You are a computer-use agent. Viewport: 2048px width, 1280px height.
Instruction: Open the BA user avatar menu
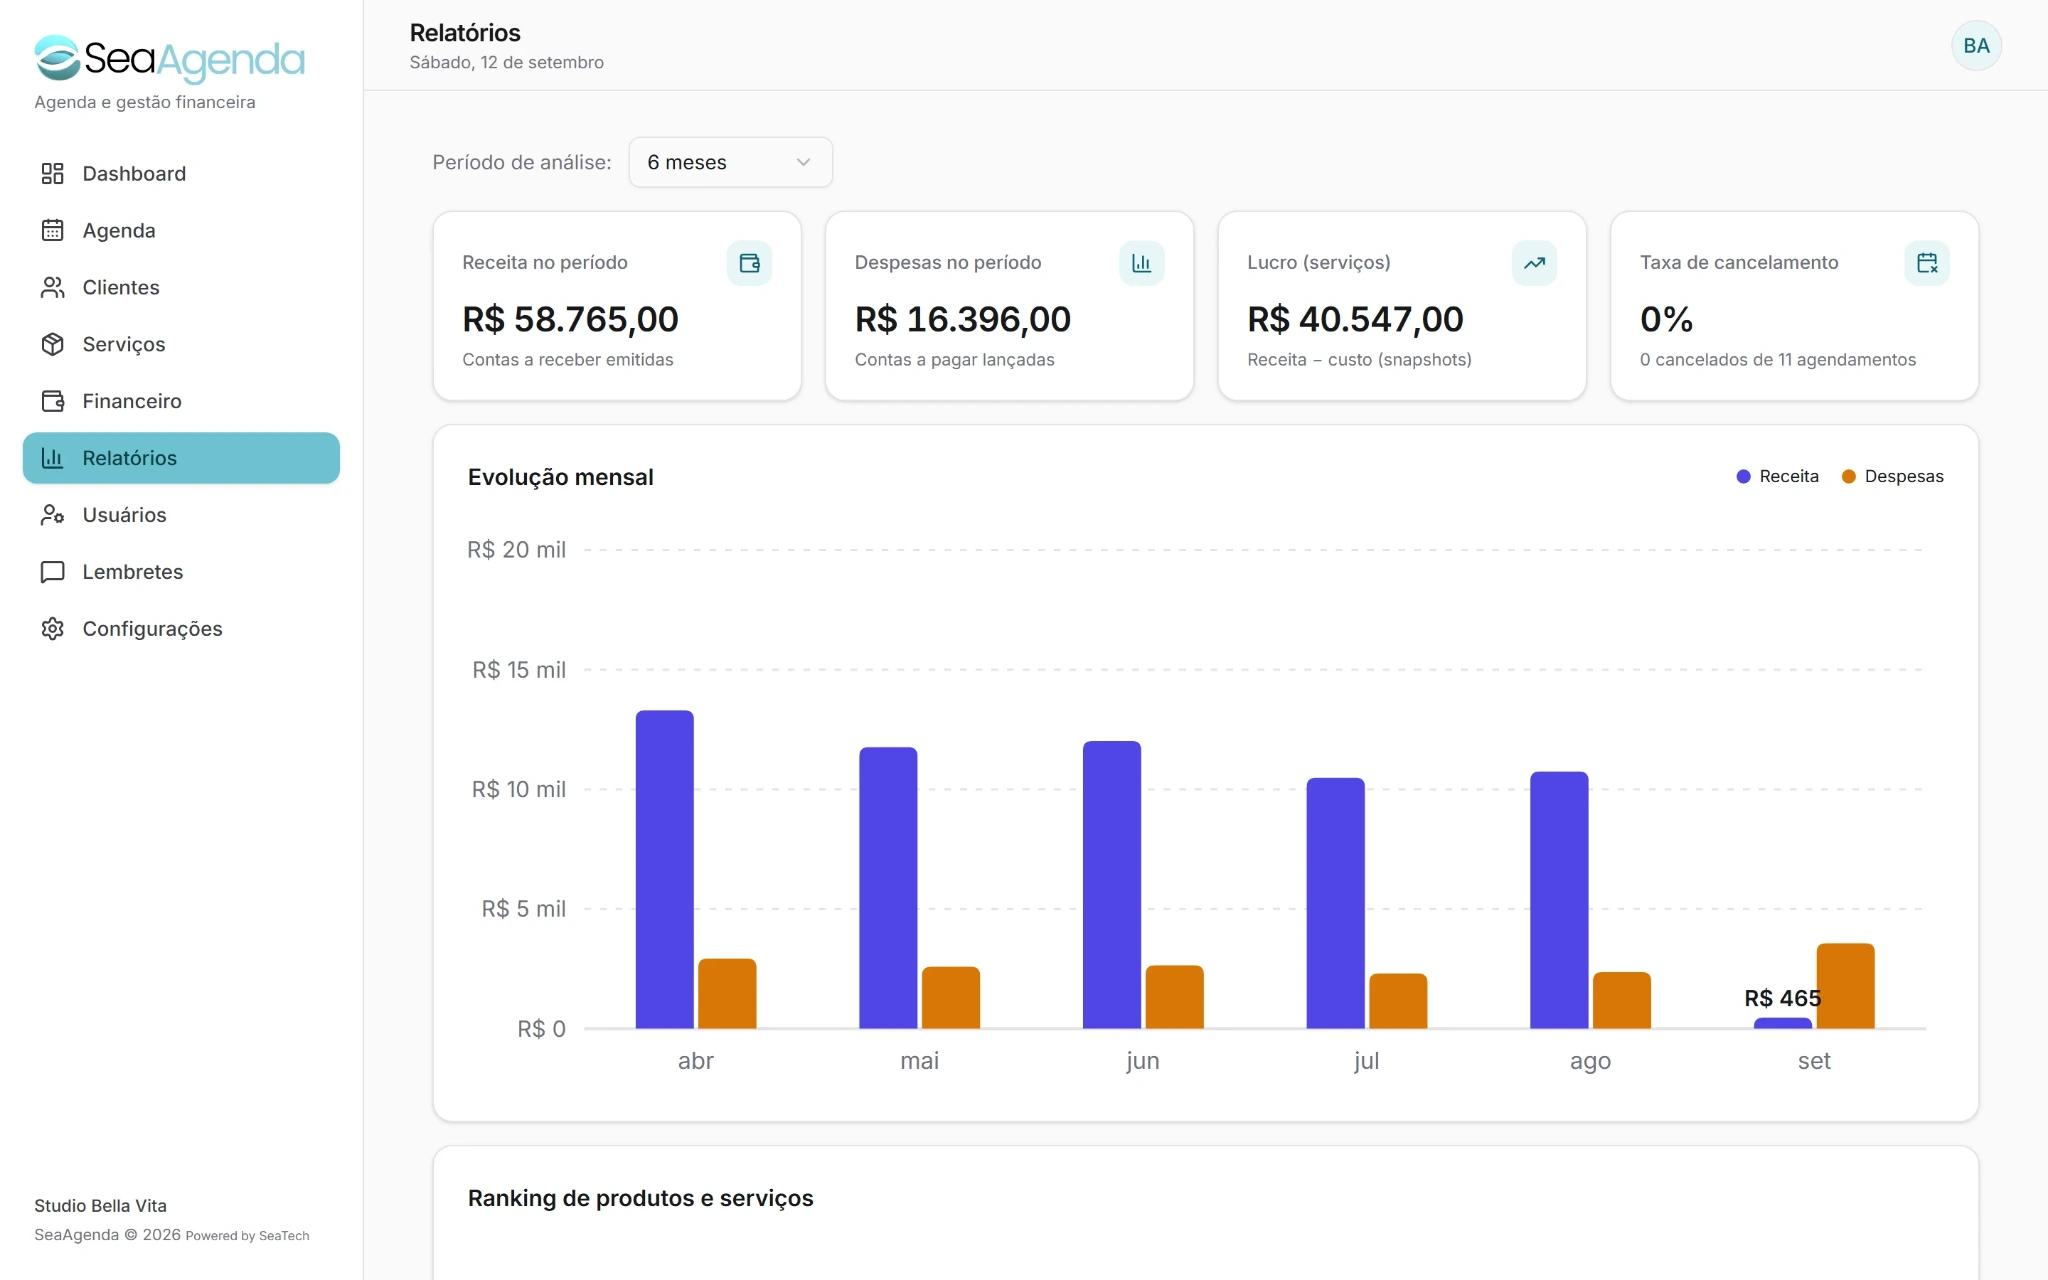(1976, 46)
